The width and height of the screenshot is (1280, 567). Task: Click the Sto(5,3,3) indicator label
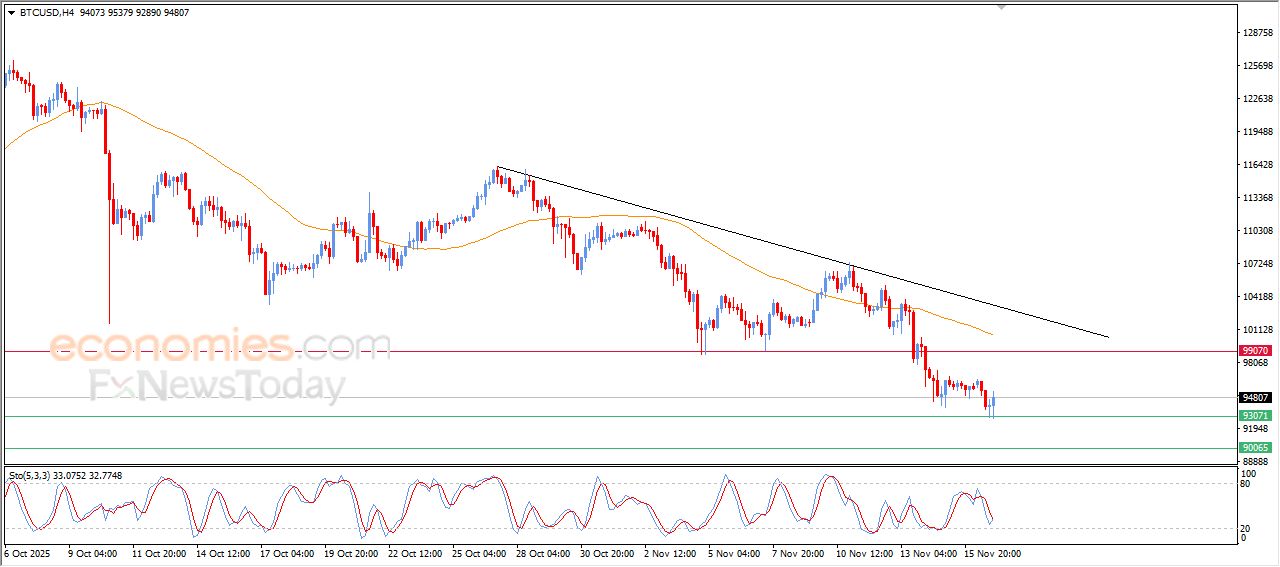(32, 477)
